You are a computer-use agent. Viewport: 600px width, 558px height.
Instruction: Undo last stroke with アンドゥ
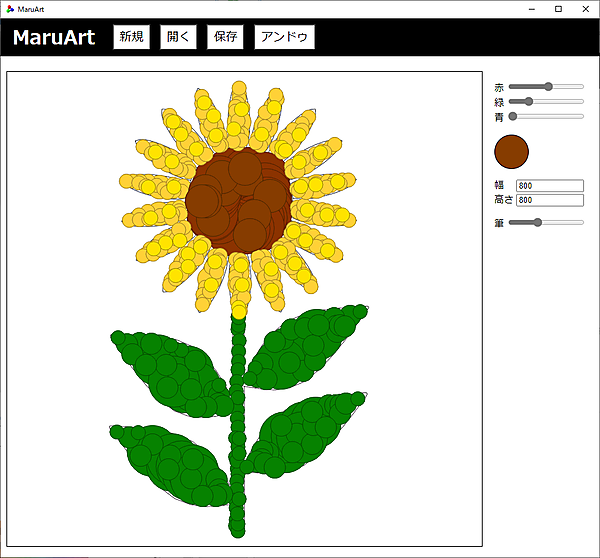284,37
